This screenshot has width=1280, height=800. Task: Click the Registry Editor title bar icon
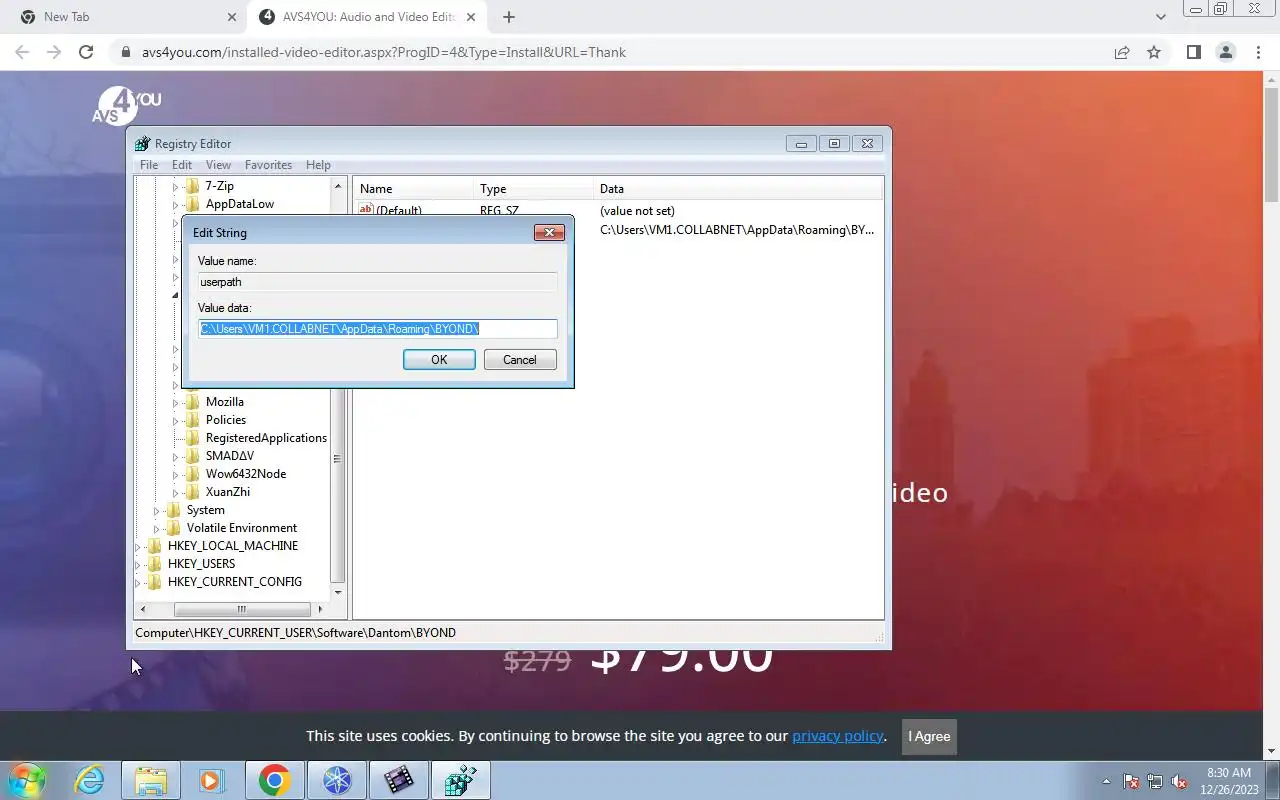click(x=143, y=144)
